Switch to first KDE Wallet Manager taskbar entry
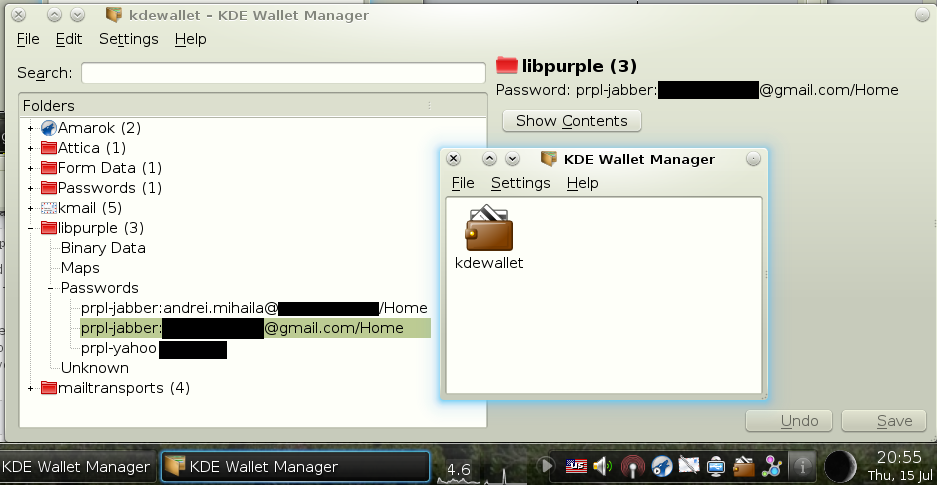 coord(78,466)
